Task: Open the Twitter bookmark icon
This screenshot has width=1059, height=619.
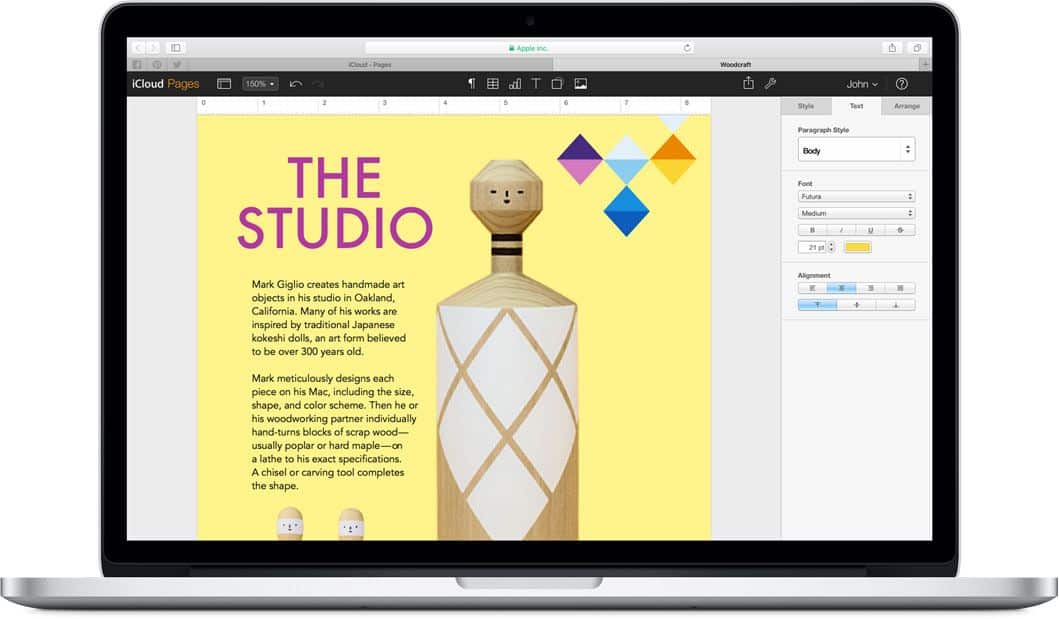Action: point(176,65)
